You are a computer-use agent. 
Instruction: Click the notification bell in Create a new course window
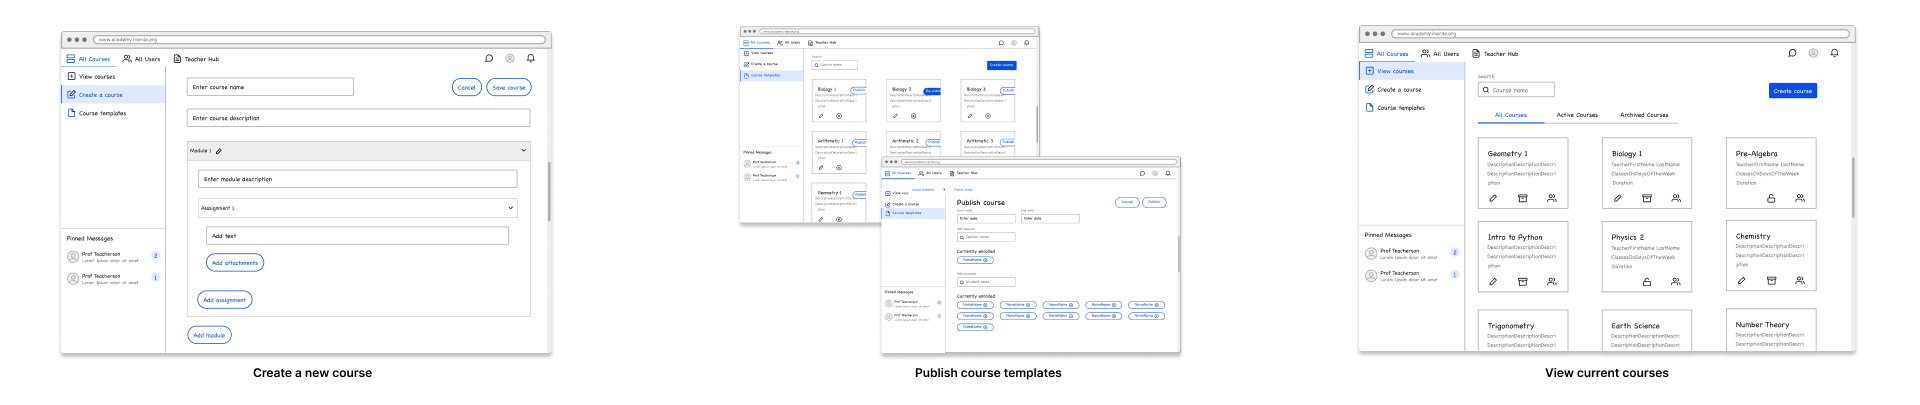[x=531, y=58]
